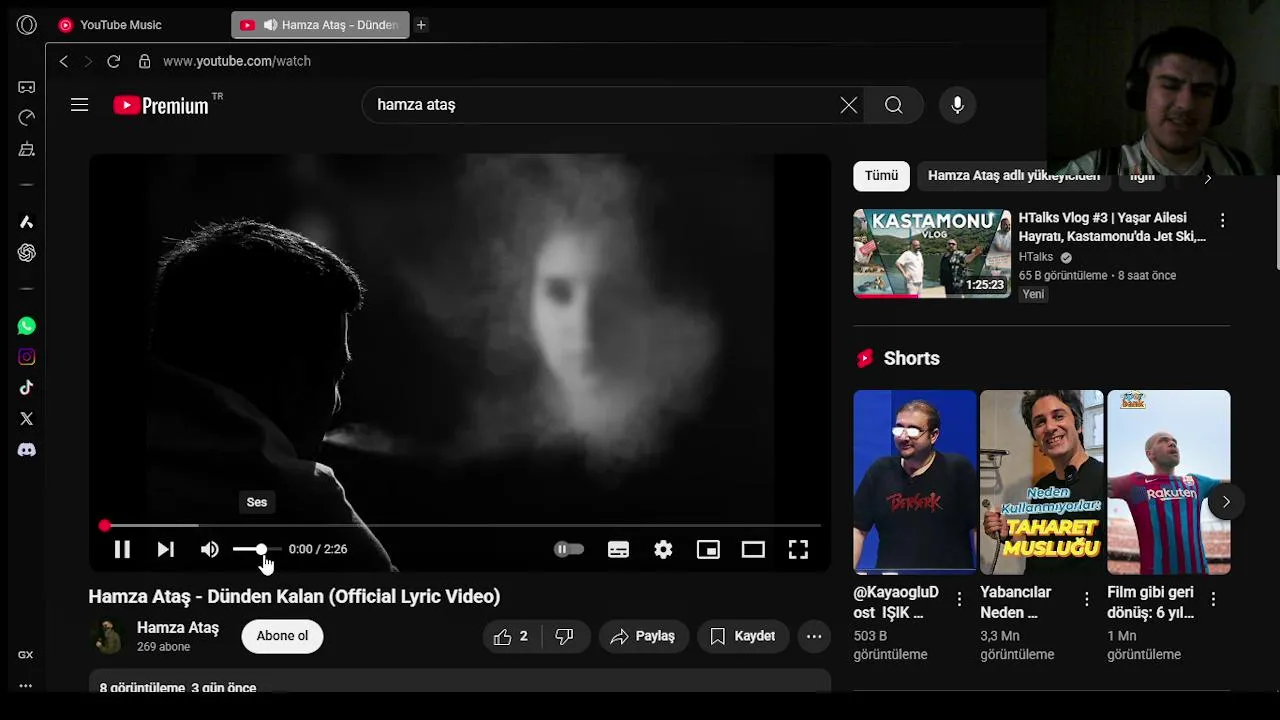Open options for Yabancılar Neden Short
Viewport: 1280px width, 720px height.
pyautogui.click(x=1086, y=599)
